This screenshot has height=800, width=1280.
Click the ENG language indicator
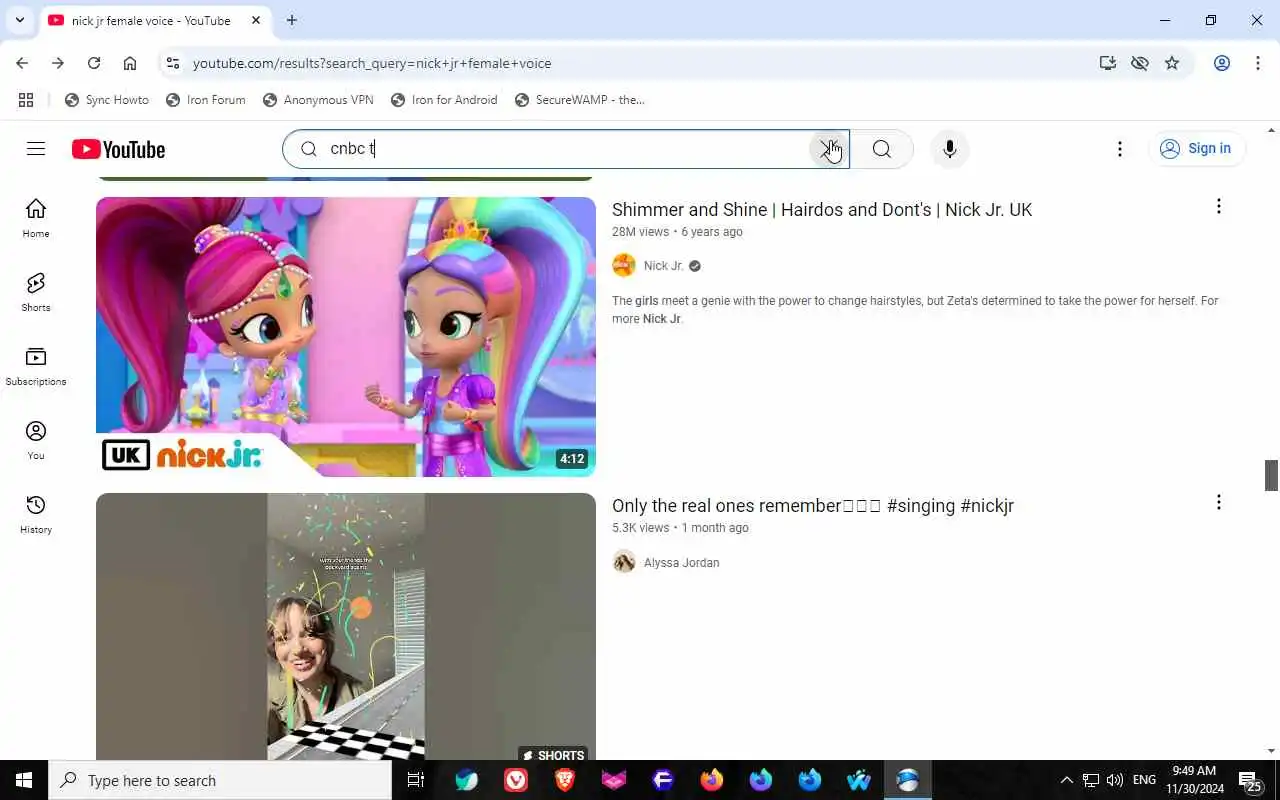click(x=1144, y=780)
